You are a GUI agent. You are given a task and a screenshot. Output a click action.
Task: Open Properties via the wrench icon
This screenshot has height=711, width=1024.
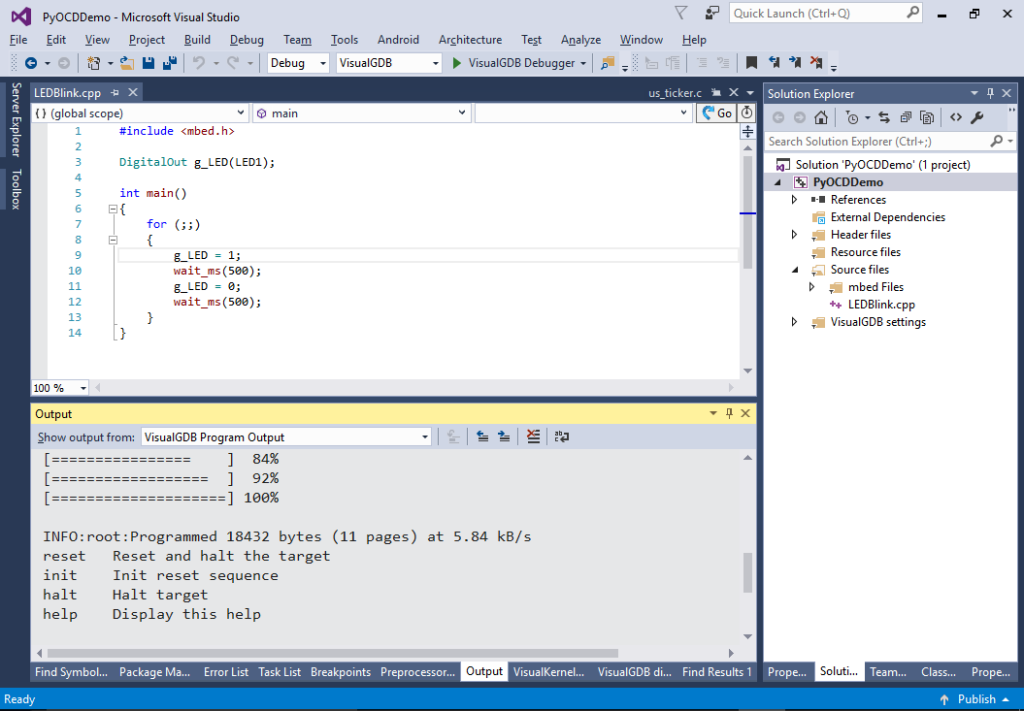click(x=977, y=117)
